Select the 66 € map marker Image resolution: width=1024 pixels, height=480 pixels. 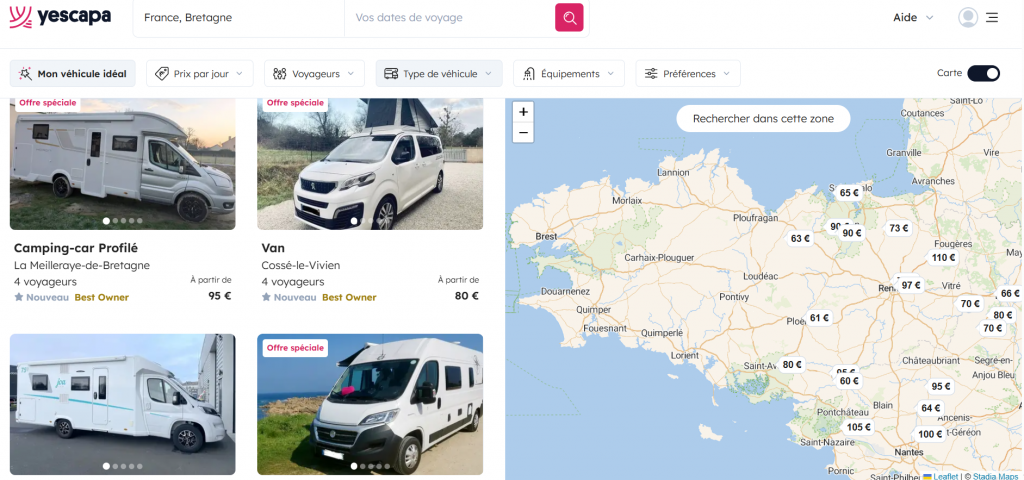tap(1010, 294)
